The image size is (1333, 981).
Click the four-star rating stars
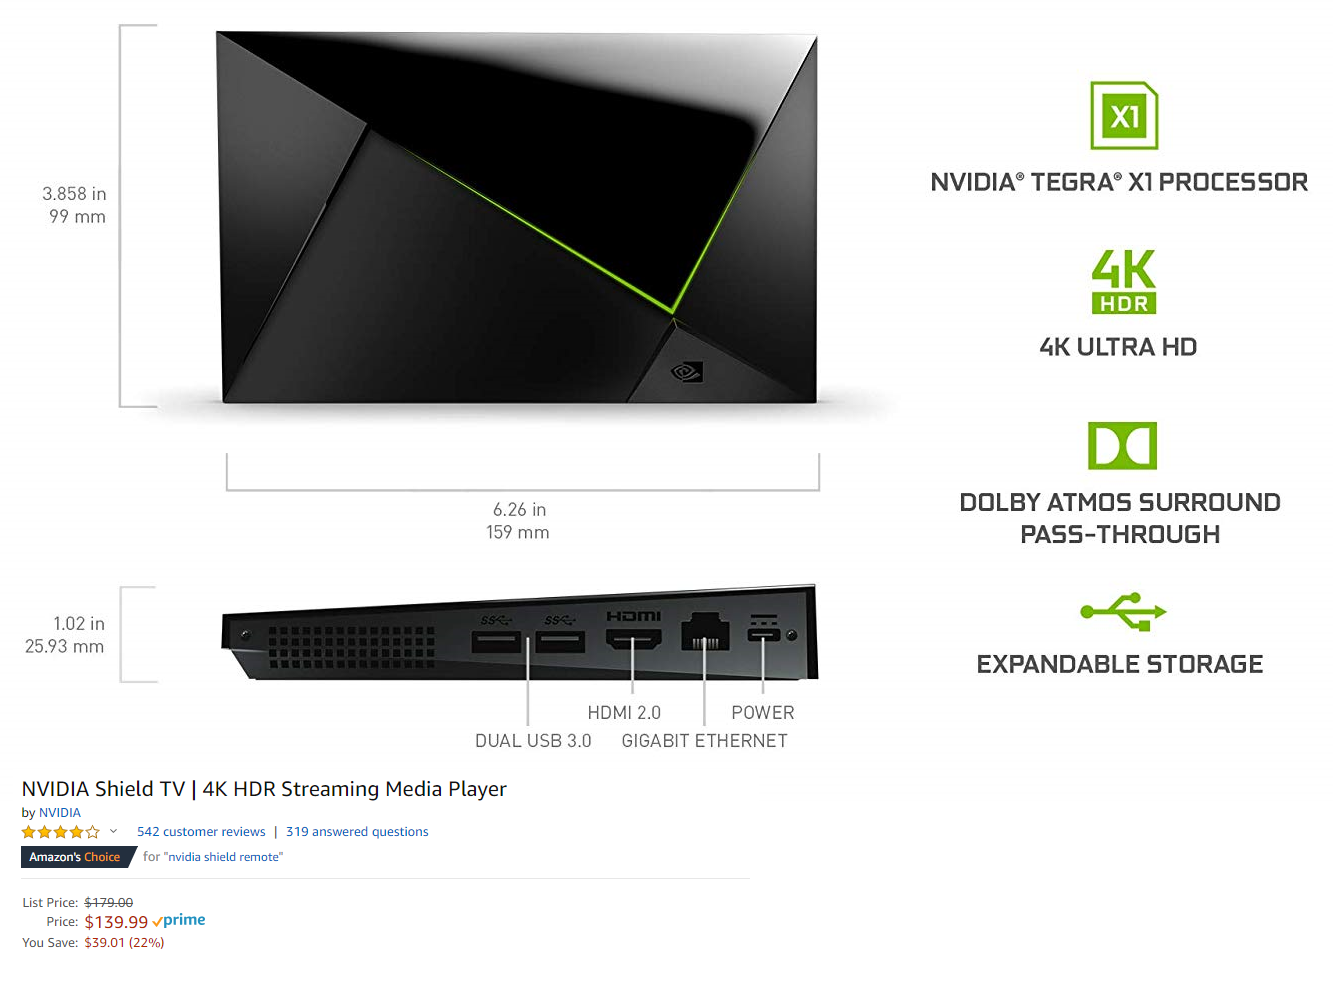pos(60,832)
